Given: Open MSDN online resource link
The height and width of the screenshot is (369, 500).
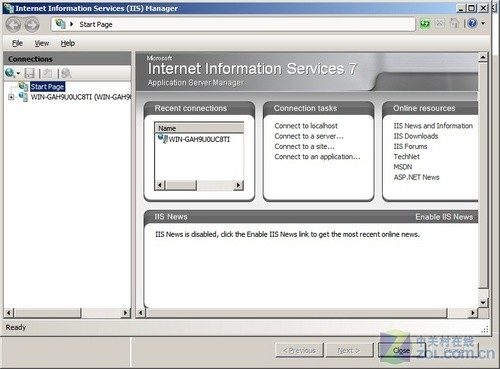Looking at the screenshot, I should click(x=403, y=167).
